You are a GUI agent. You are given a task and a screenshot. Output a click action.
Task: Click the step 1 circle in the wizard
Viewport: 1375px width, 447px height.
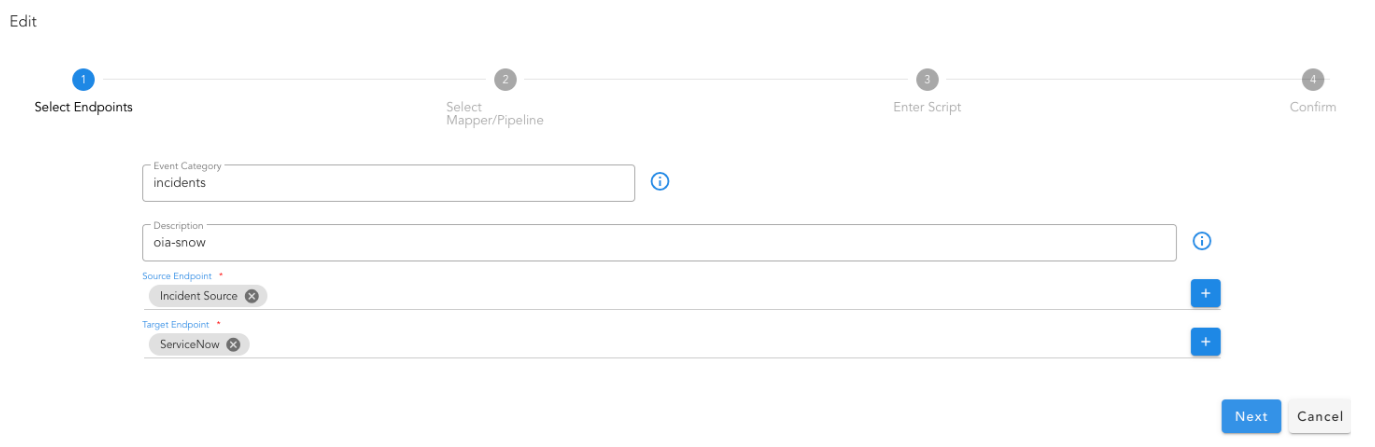click(x=83, y=80)
